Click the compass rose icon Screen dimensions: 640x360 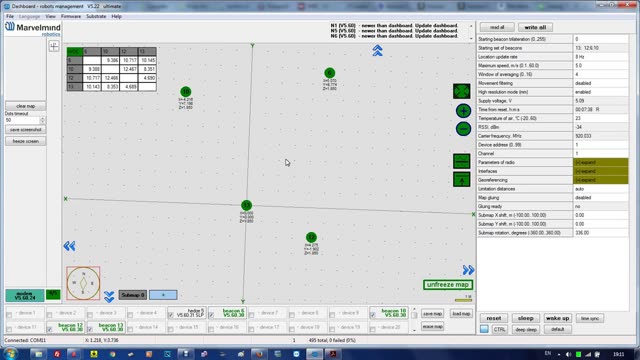83,283
